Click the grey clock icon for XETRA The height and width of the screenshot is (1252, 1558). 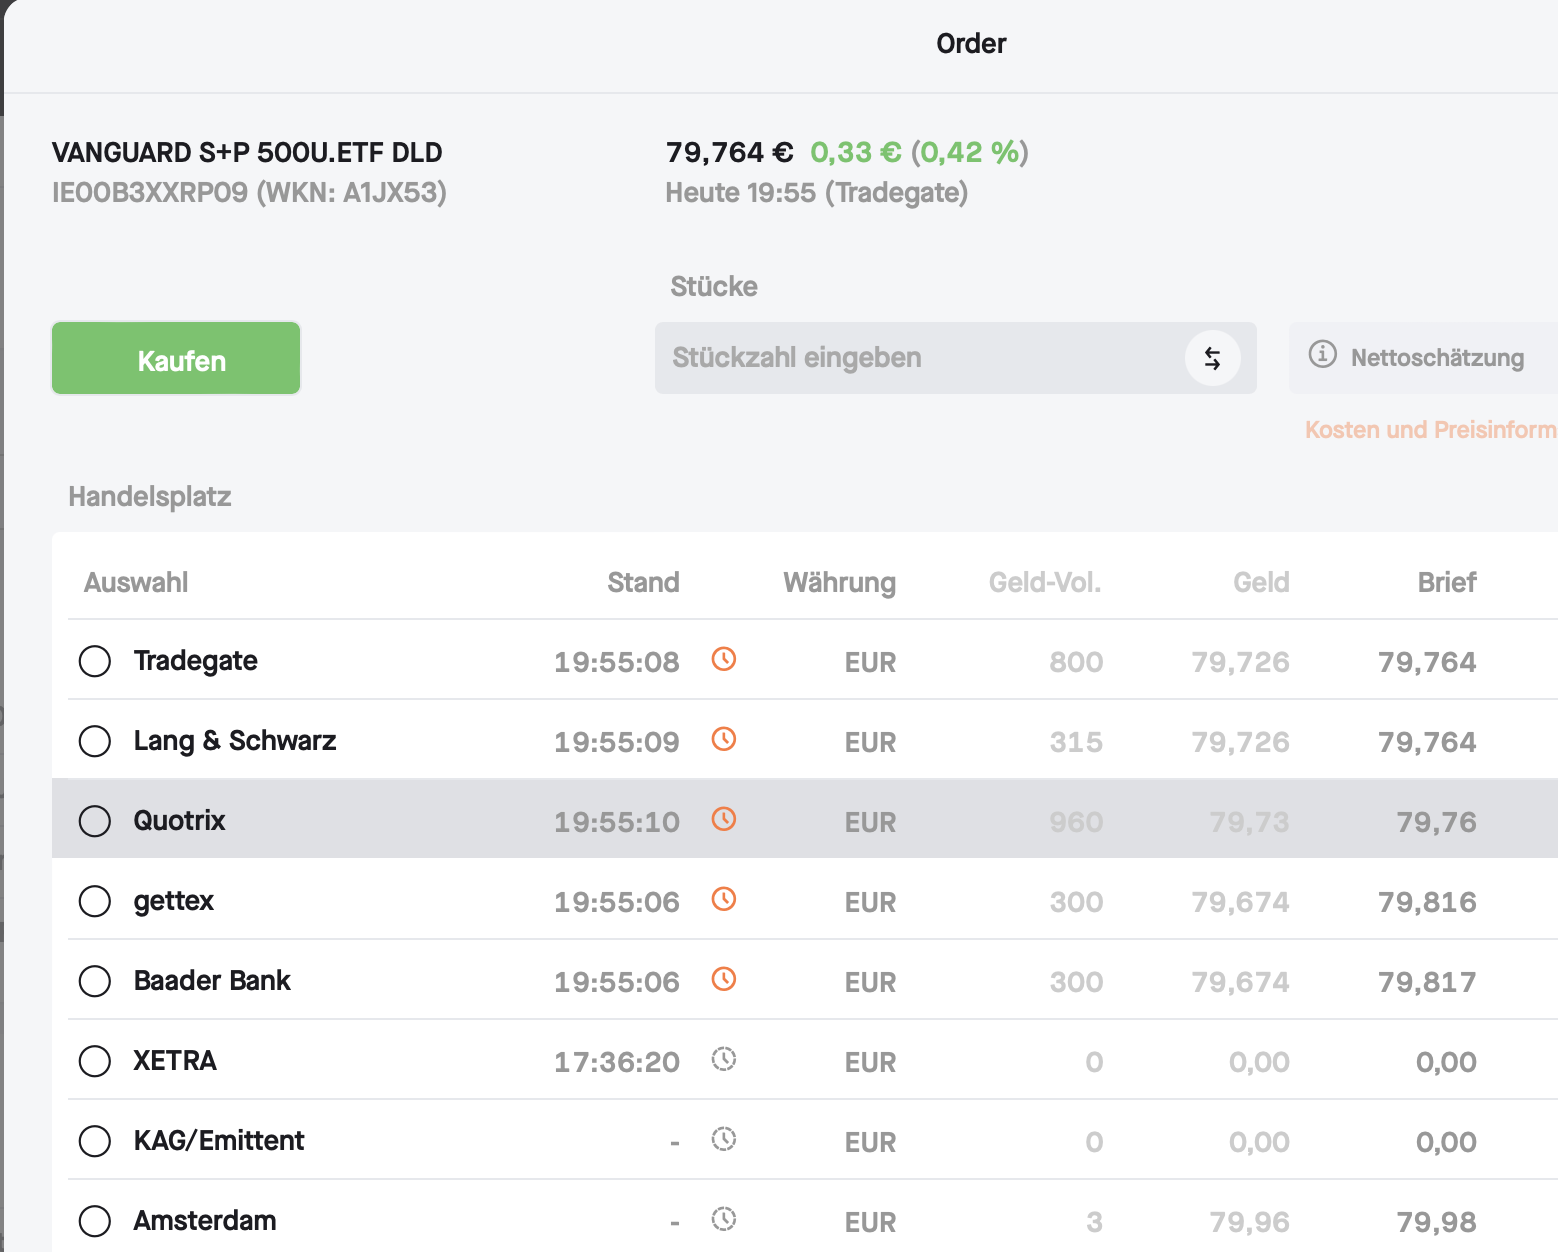(x=724, y=1059)
